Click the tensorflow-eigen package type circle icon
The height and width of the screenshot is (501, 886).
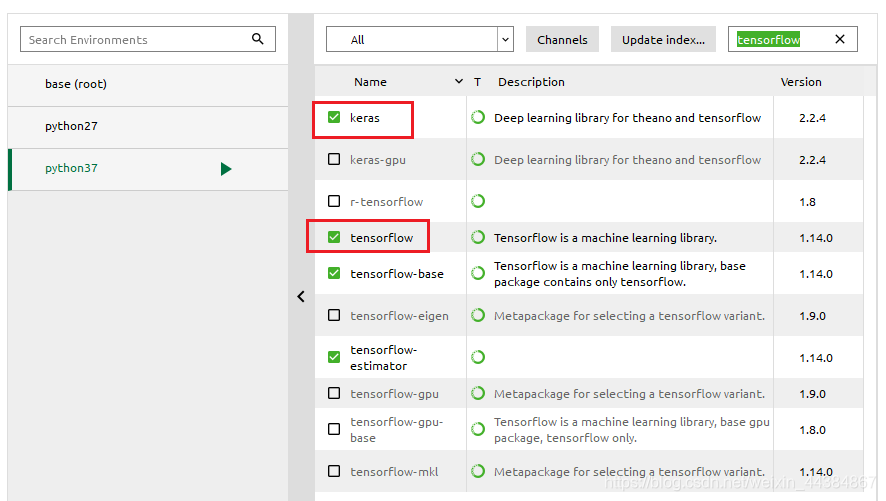[478, 315]
